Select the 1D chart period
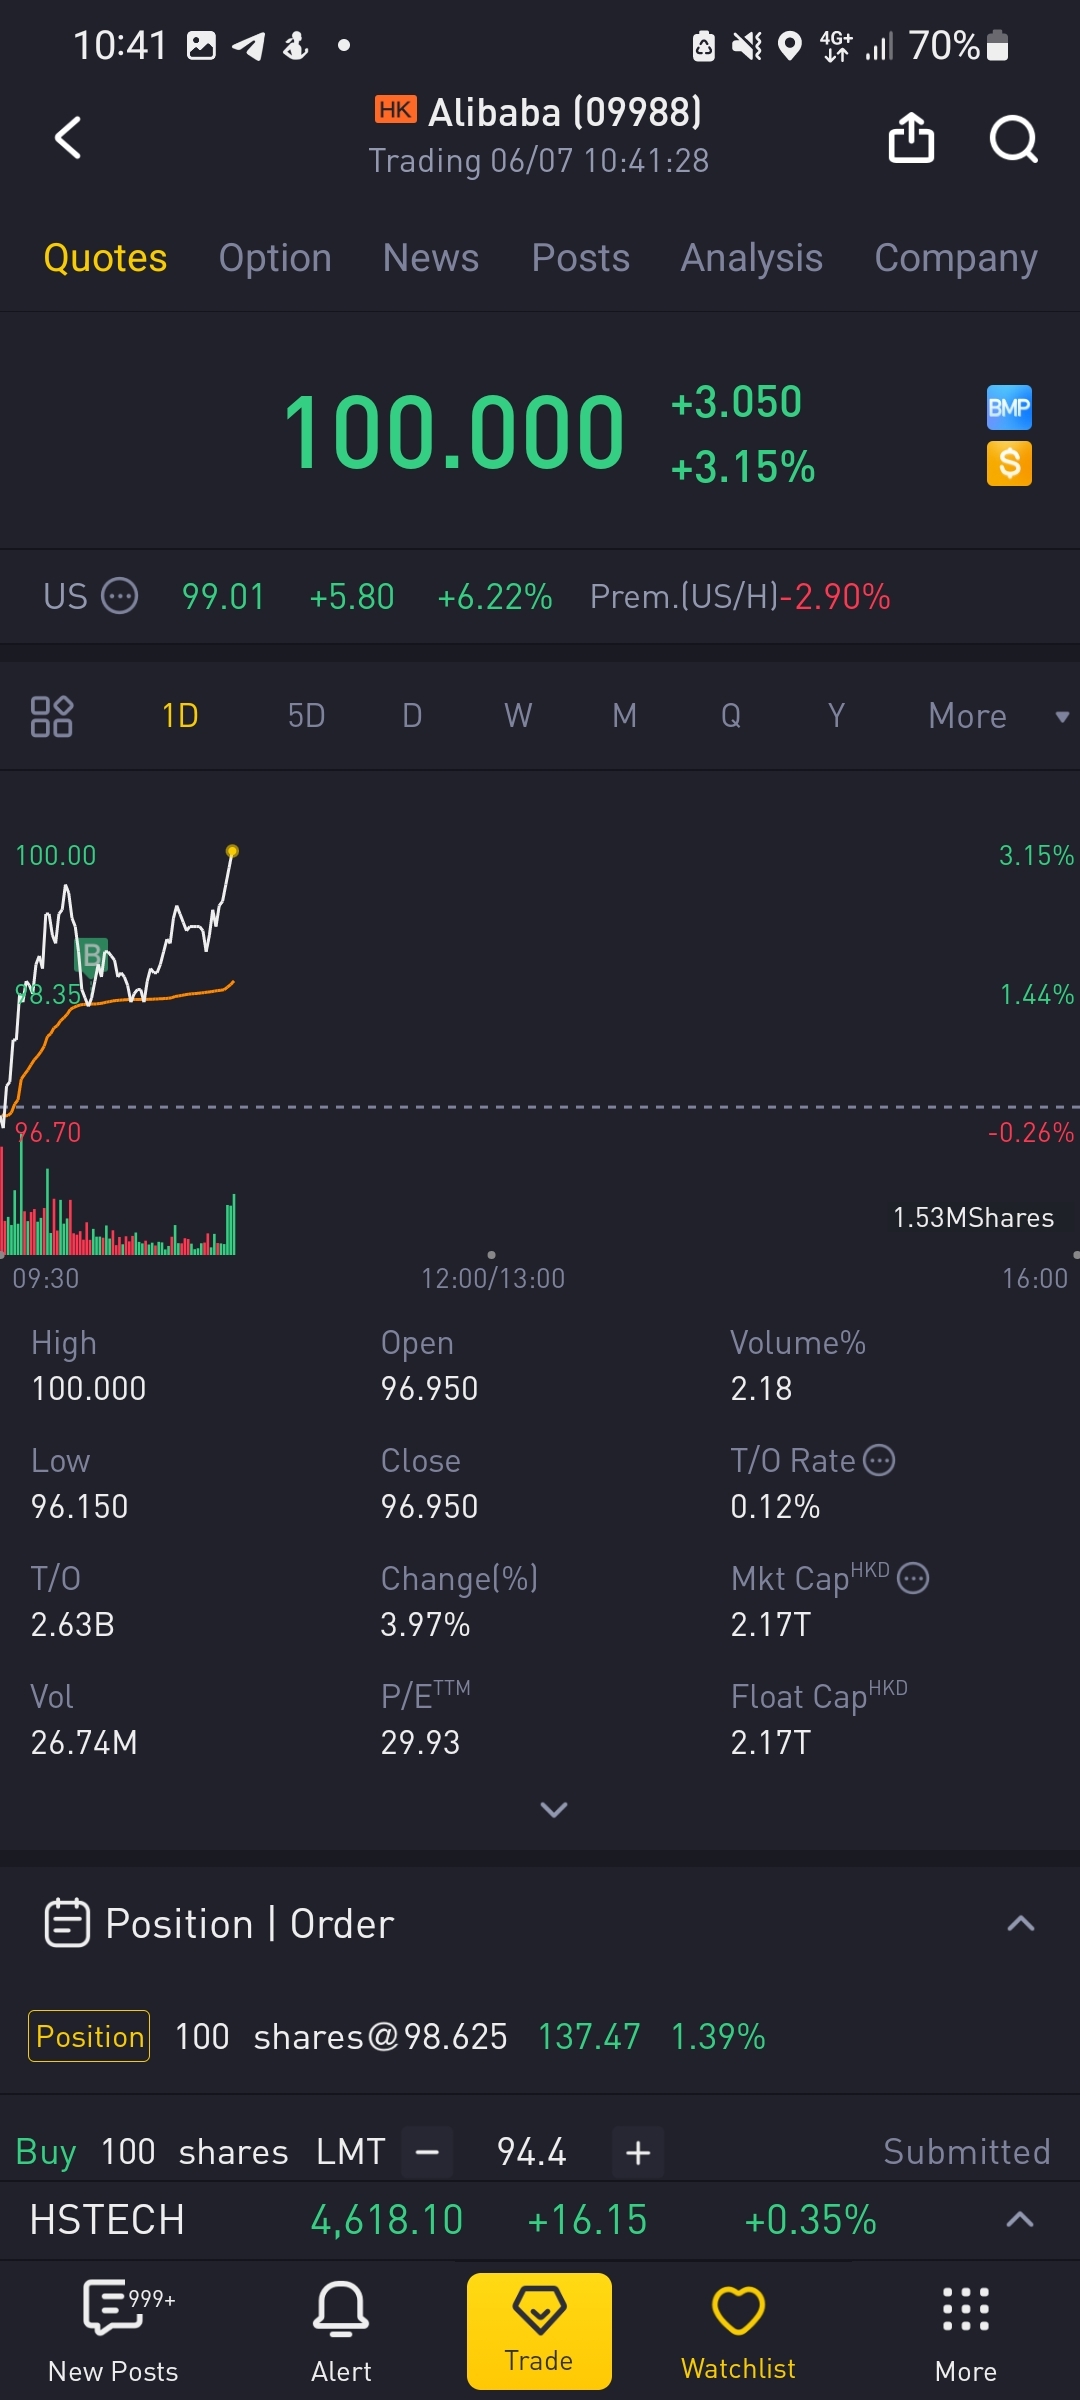This screenshot has width=1080, height=2400. (x=180, y=716)
